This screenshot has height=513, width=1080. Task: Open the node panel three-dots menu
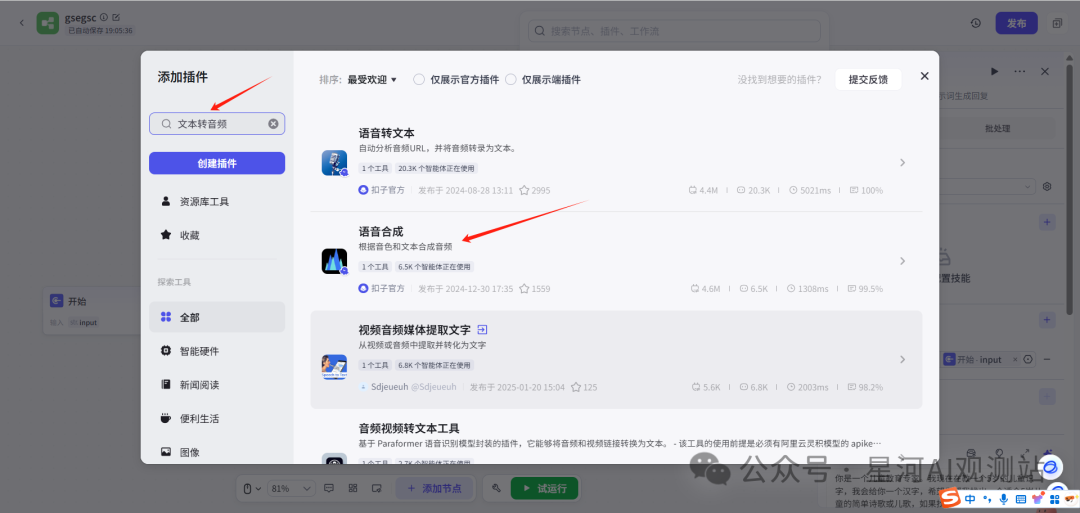coord(1019,72)
